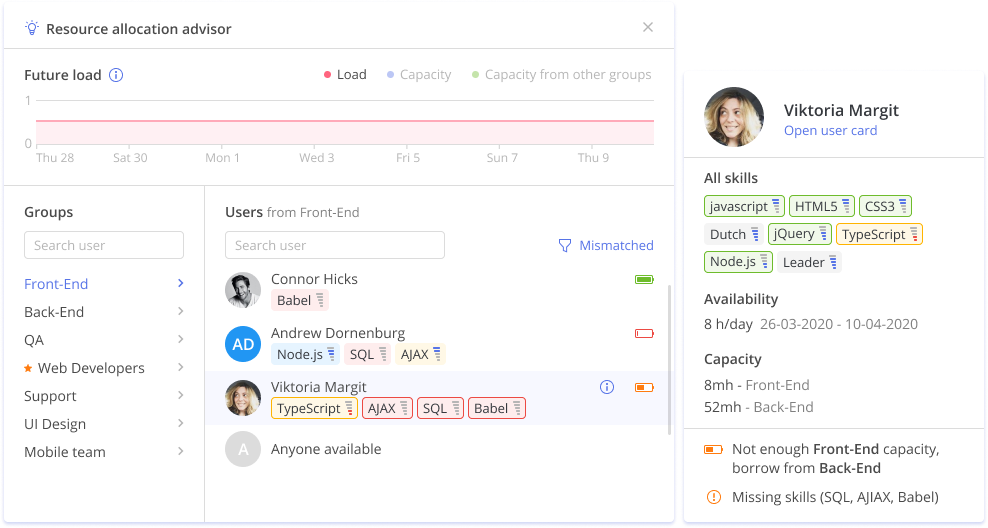This screenshot has width=988, height=528.
Task: Click the lightbulb icon in advisor header
Action: click(x=32, y=29)
